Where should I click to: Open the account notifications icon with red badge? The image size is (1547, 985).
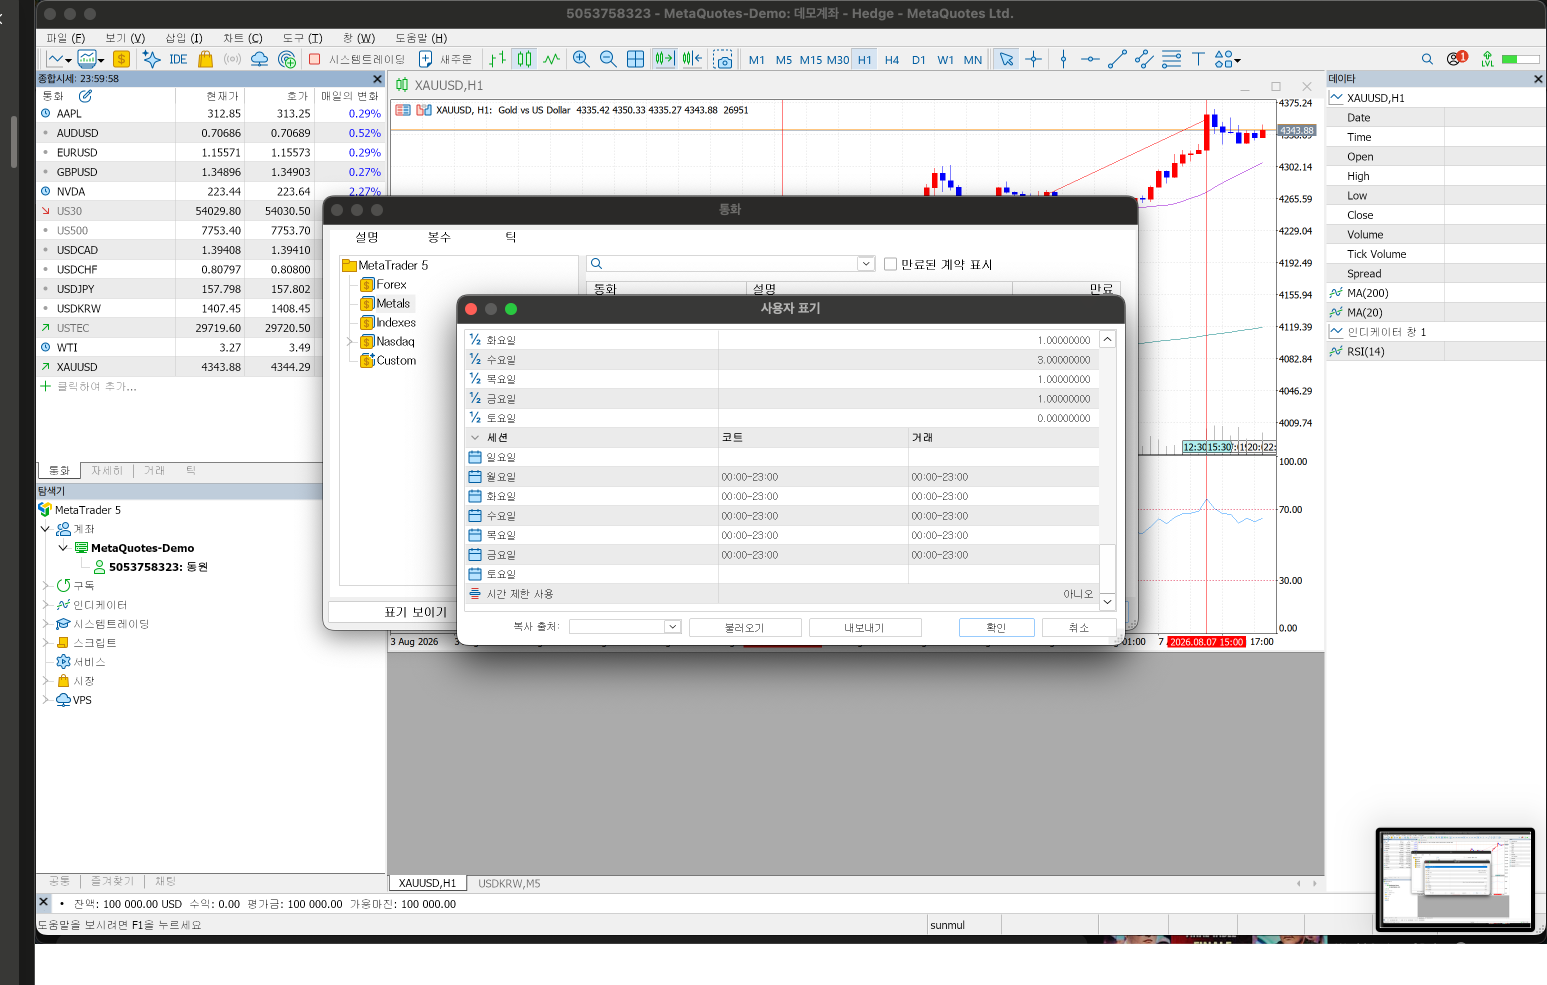point(1457,58)
